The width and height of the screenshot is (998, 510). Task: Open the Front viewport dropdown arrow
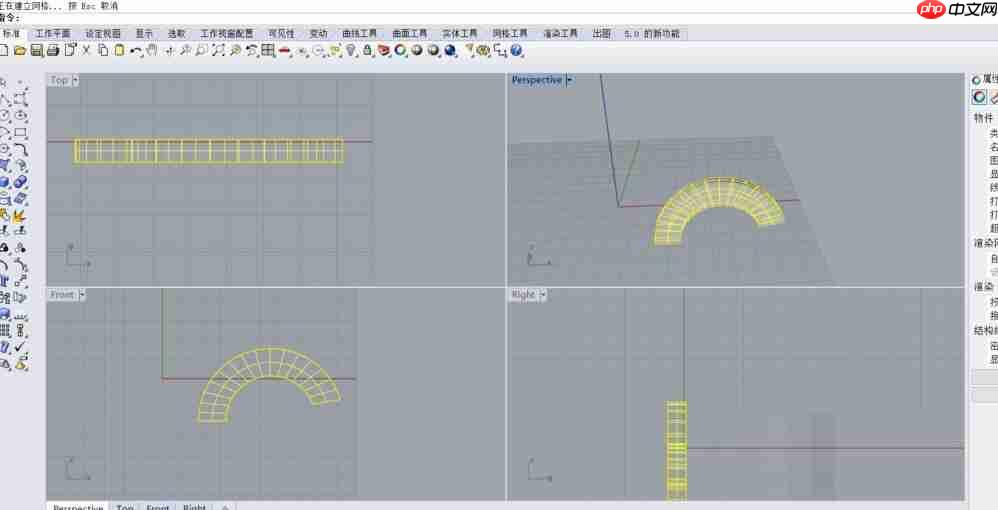point(82,295)
